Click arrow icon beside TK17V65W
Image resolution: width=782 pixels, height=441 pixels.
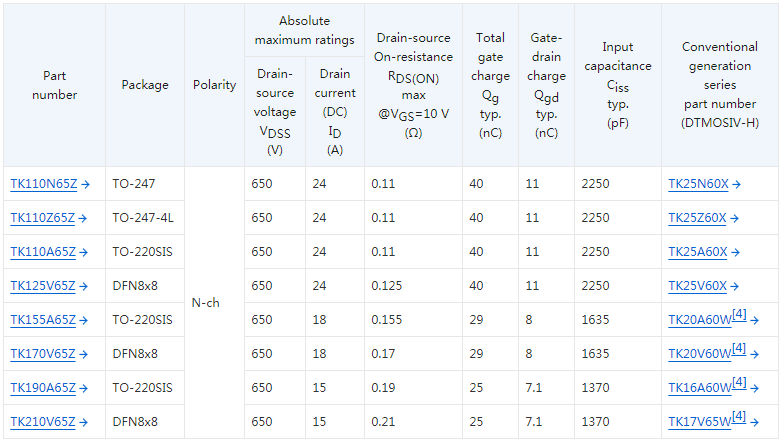(x=755, y=423)
